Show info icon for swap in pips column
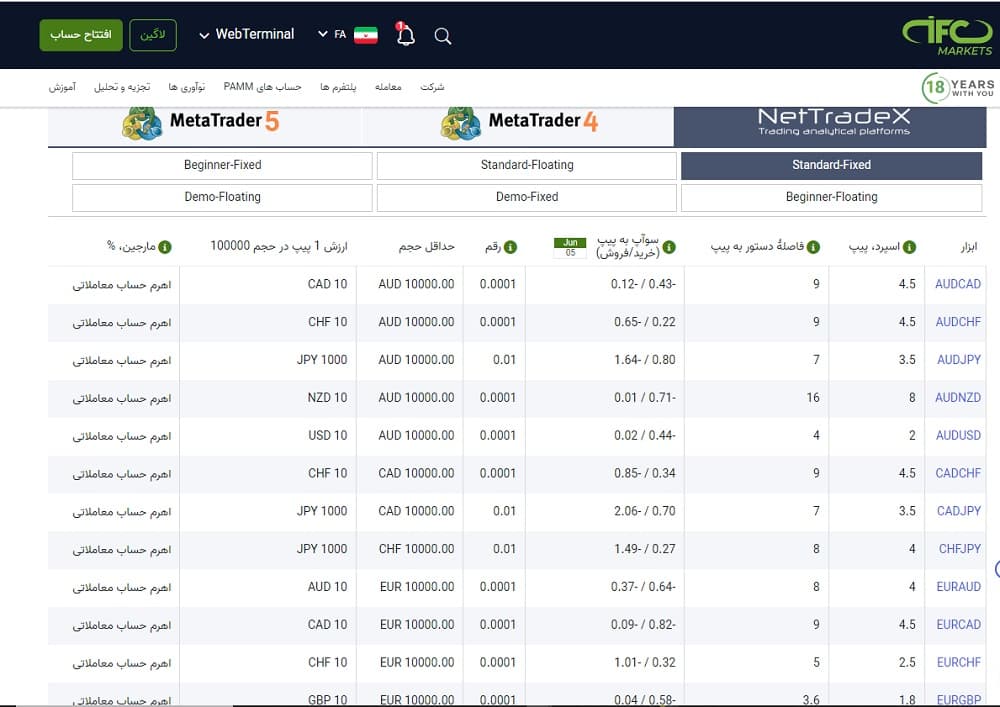The height and width of the screenshot is (707, 1000). (x=669, y=247)
